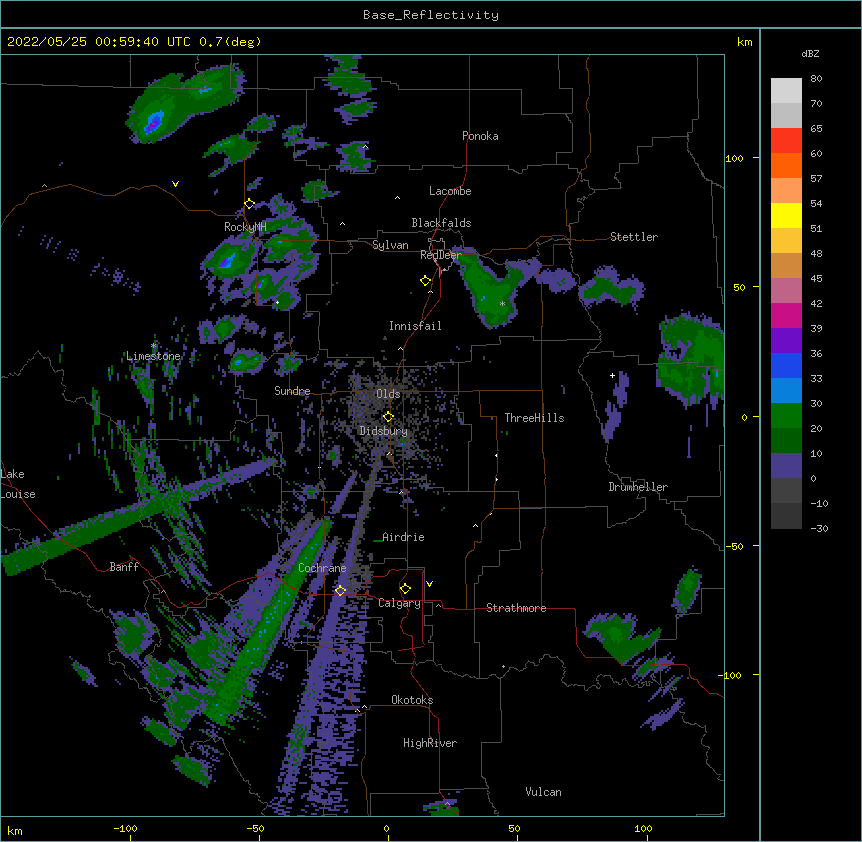Select the light blue 30-33 dBZ swatch

[x=786, y=390]
